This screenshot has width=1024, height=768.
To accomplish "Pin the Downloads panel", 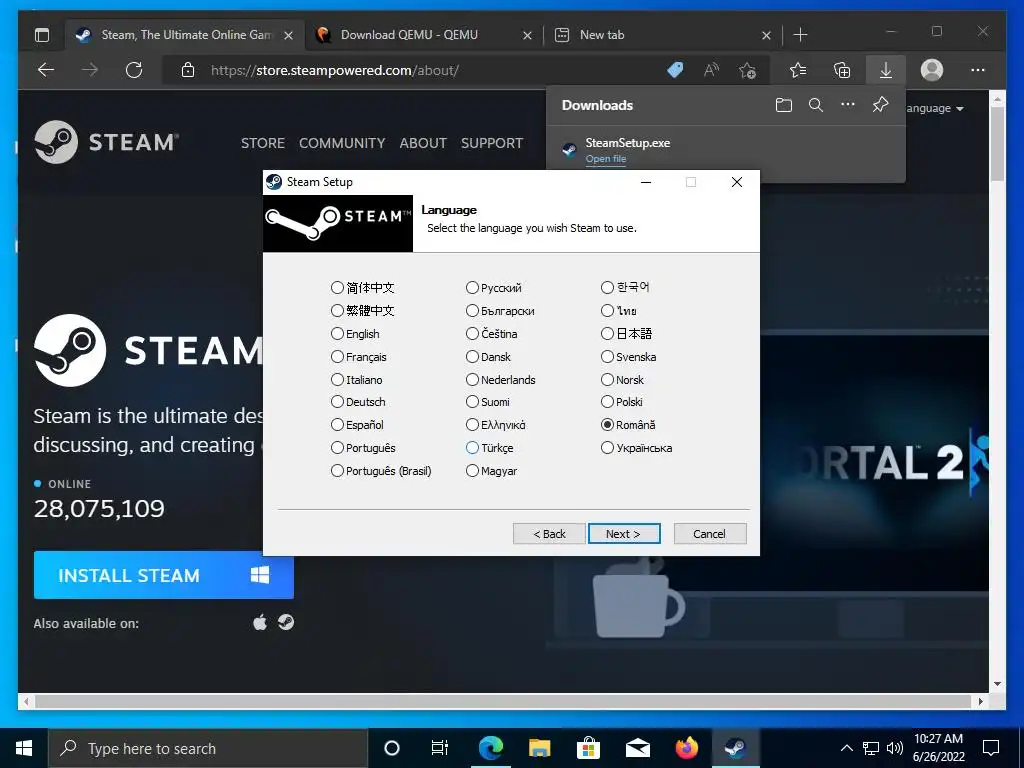I will (x=880, y=104).
